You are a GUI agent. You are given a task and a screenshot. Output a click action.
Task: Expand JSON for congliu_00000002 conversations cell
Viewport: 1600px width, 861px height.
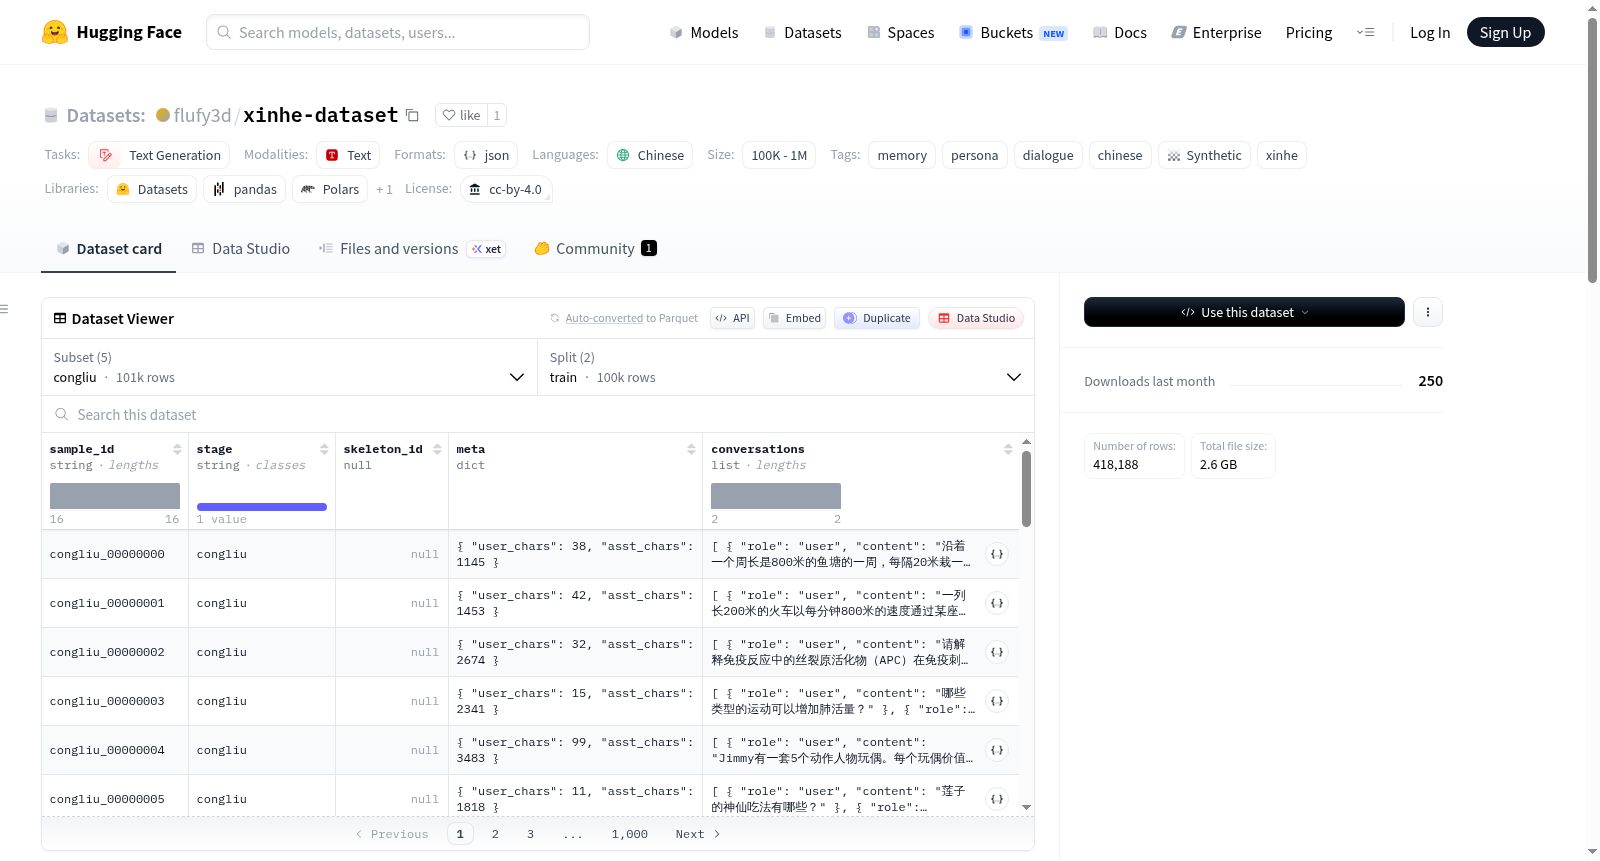tap(997, 652)
